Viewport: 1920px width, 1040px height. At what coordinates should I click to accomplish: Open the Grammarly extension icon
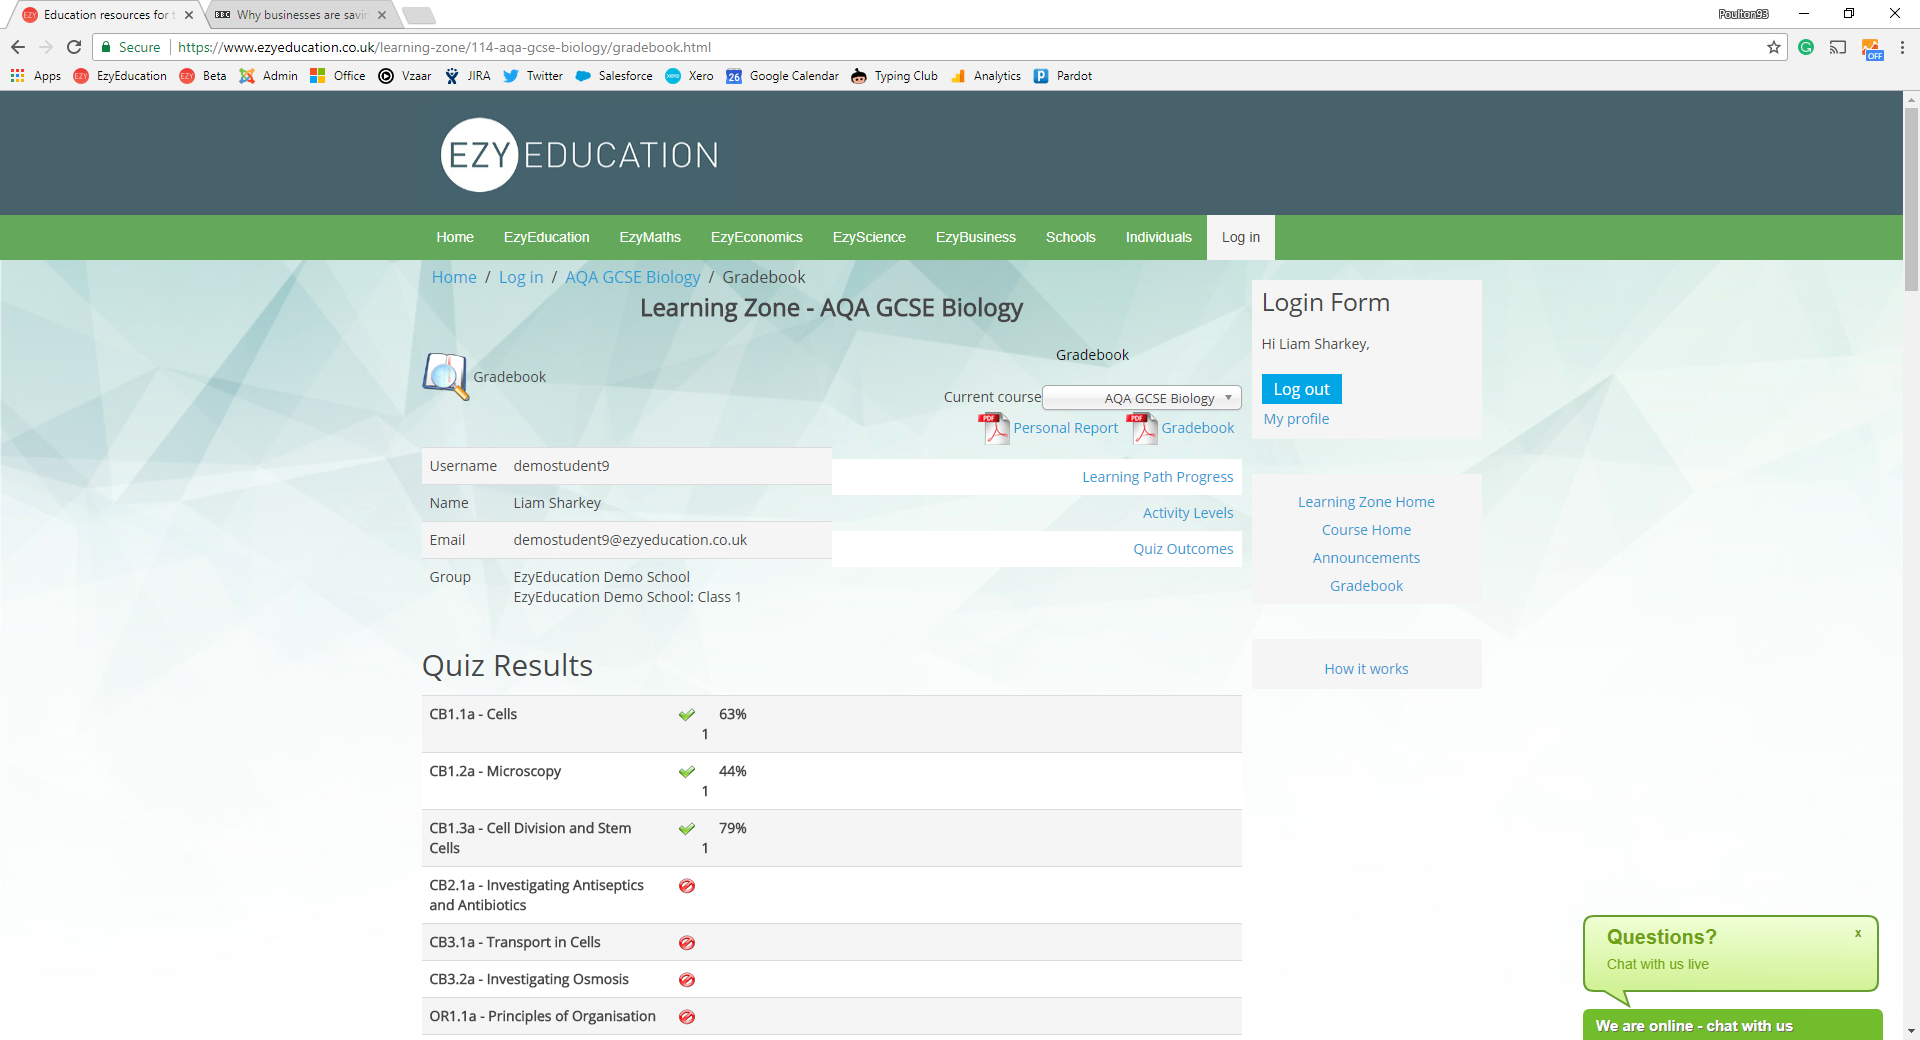[x=1806, y=47]
